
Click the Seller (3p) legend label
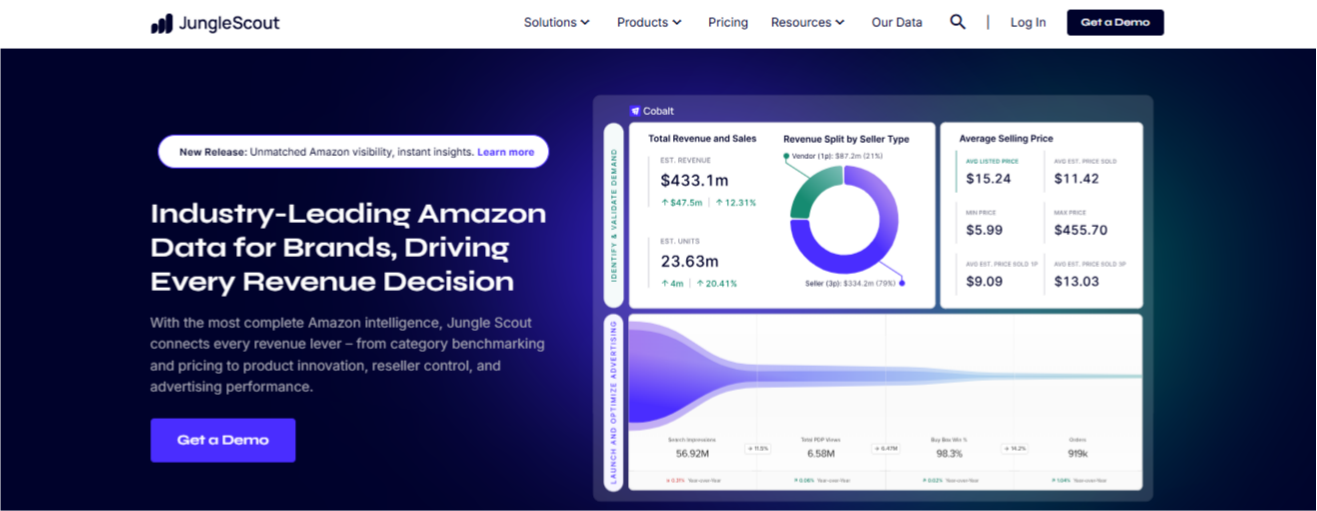pyautogui.click(x=850, y=283)
